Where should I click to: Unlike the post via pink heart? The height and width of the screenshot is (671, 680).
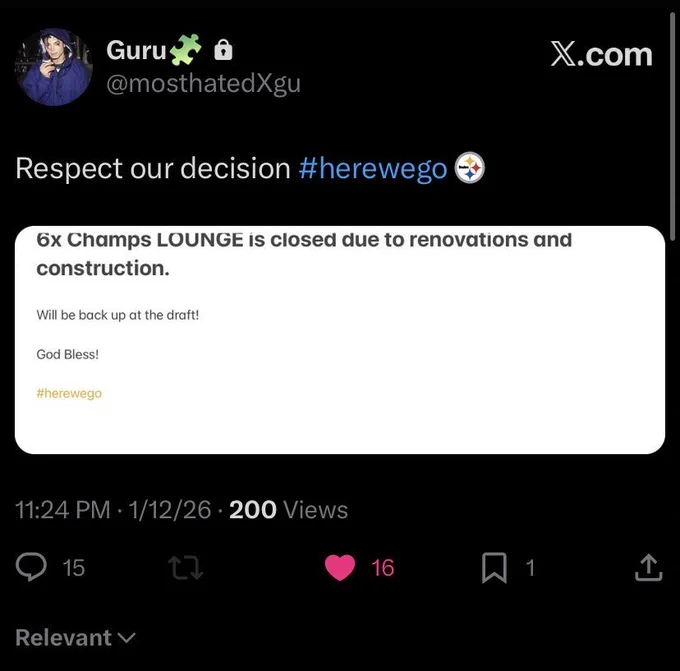point(340,568)
